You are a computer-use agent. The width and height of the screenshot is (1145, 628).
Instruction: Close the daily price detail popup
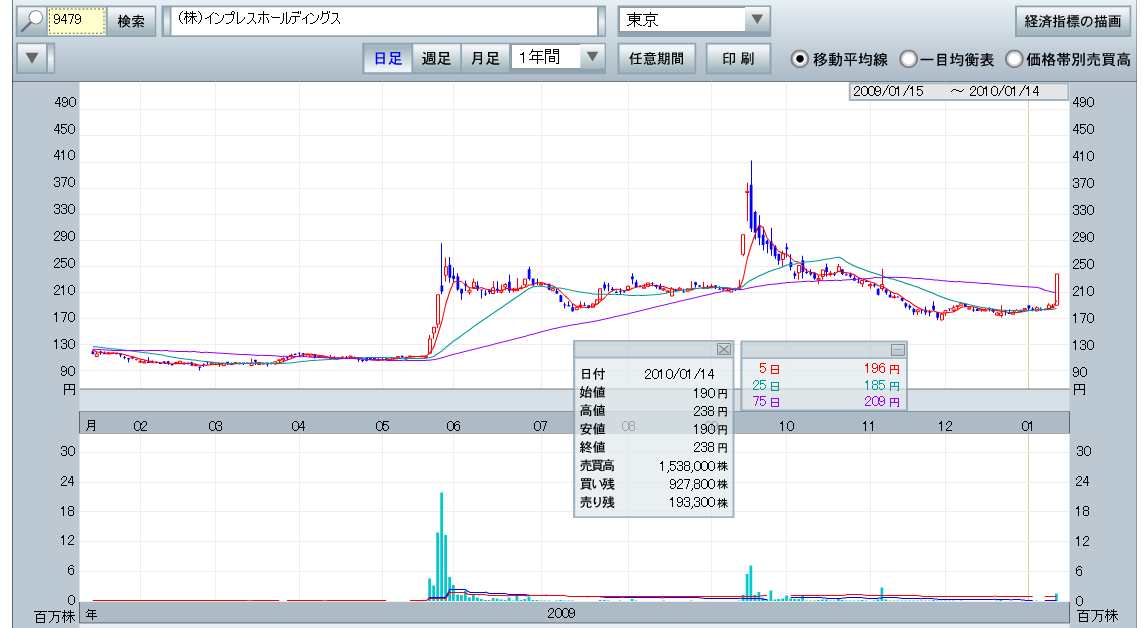pyautogui.click(x=724, y=349)
